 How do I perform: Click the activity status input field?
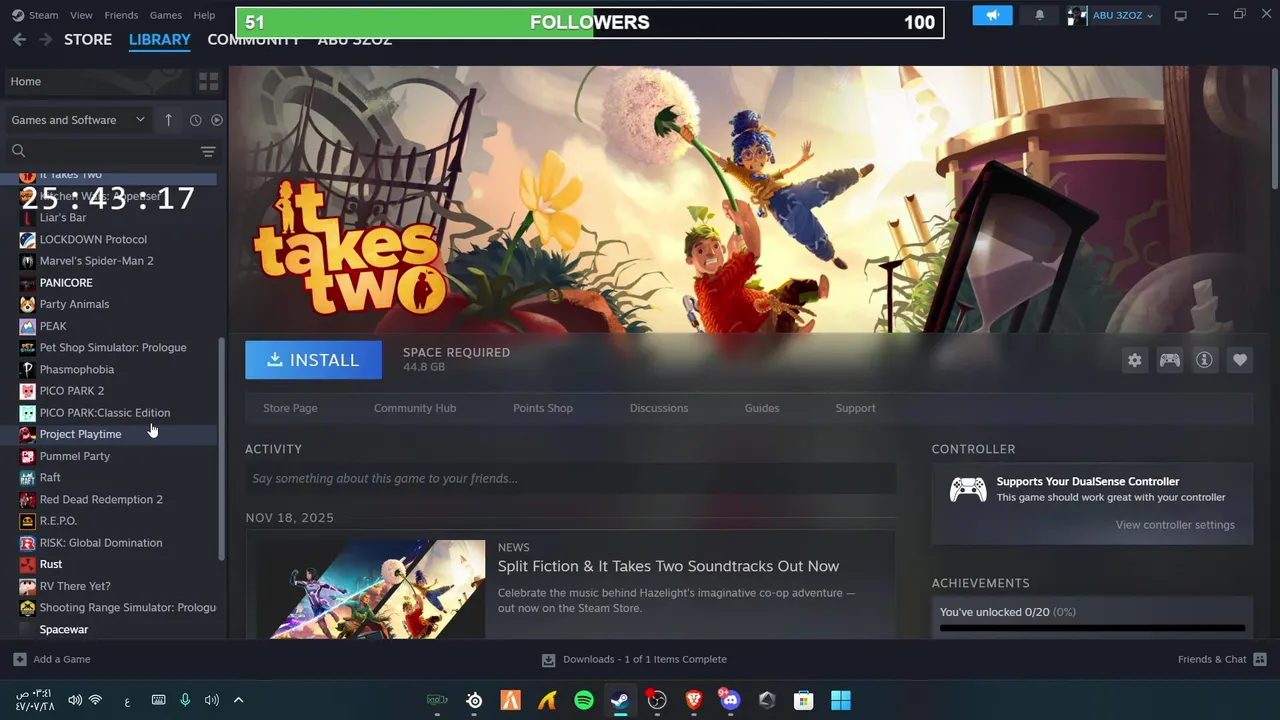click(x=570, y=478)
